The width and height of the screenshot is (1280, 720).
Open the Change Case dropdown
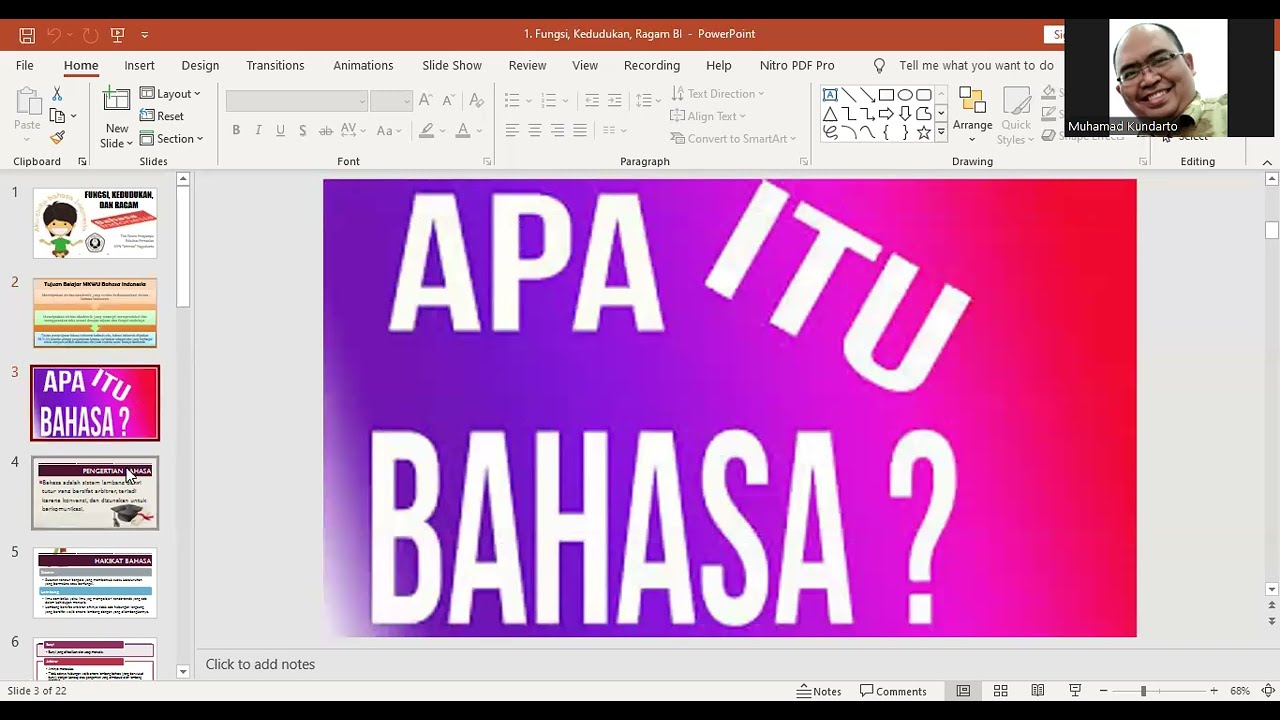coord(389,131)
